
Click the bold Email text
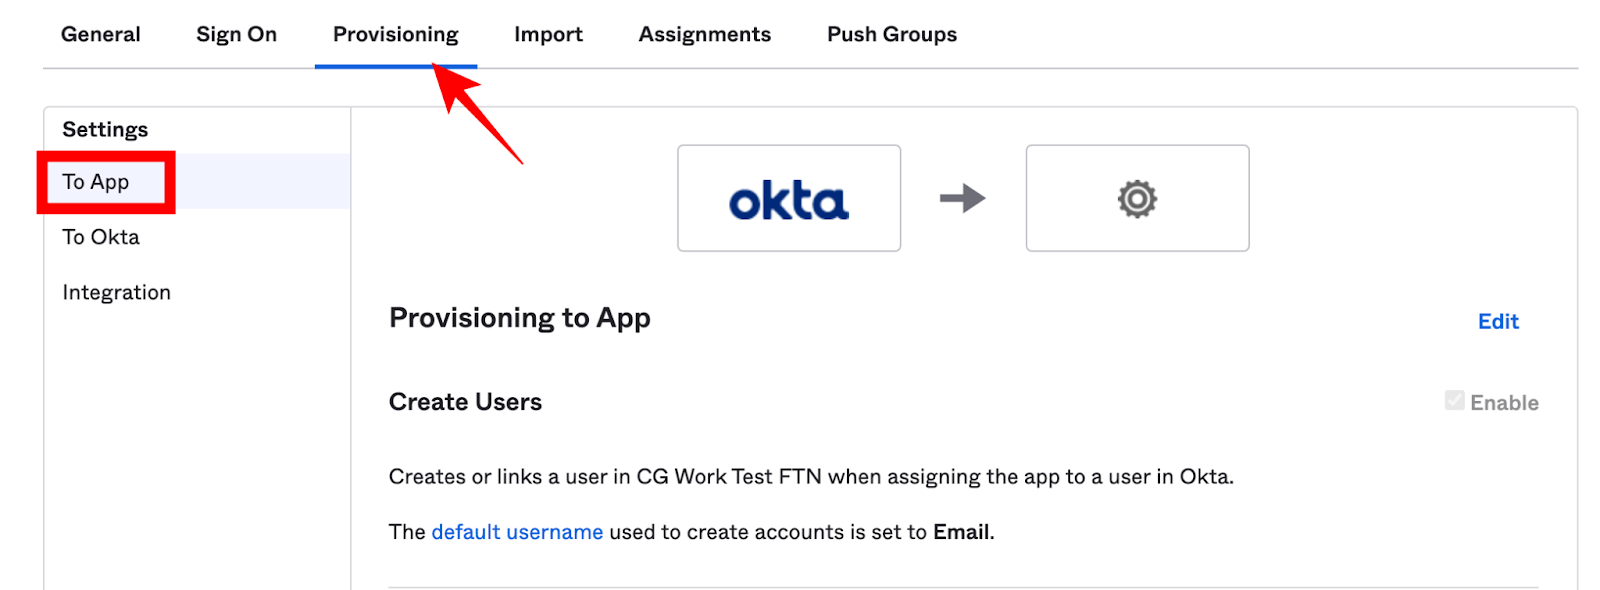pyautogui.click(x=962, y=532)
